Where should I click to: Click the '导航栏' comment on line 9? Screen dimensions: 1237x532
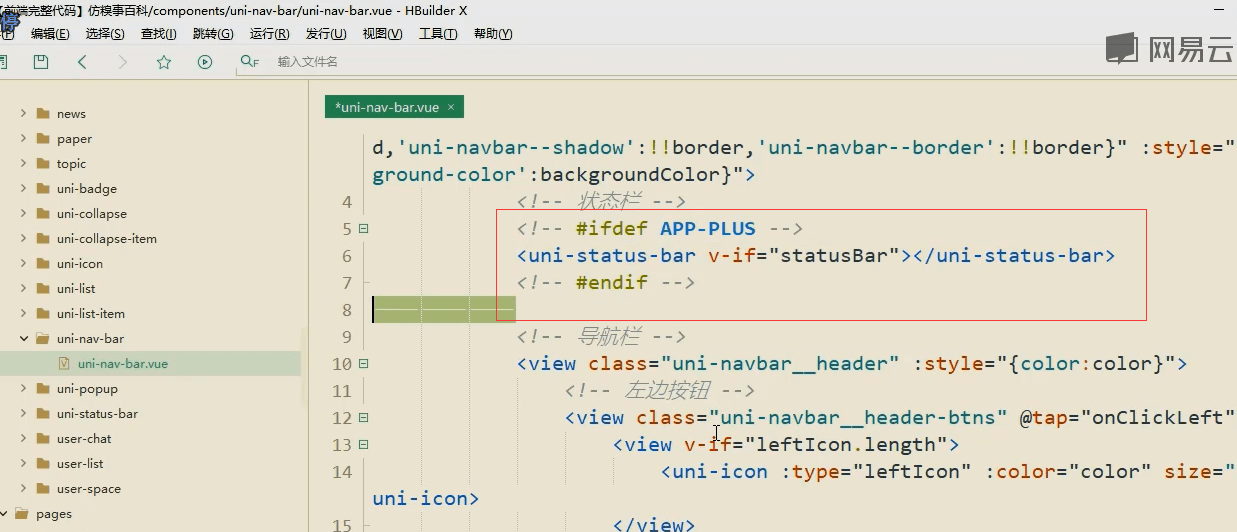point(608,337)
